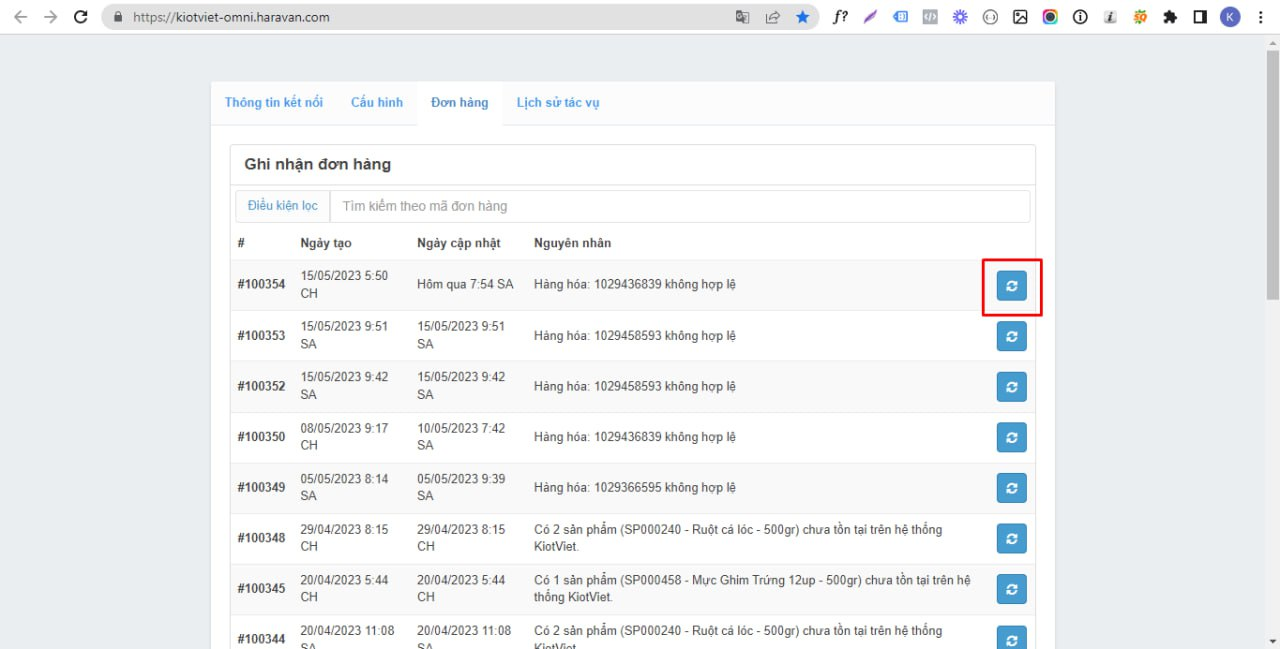1280x649 pixels.
Task: Open the Google Translate page icon
Action: pos(742,17)
